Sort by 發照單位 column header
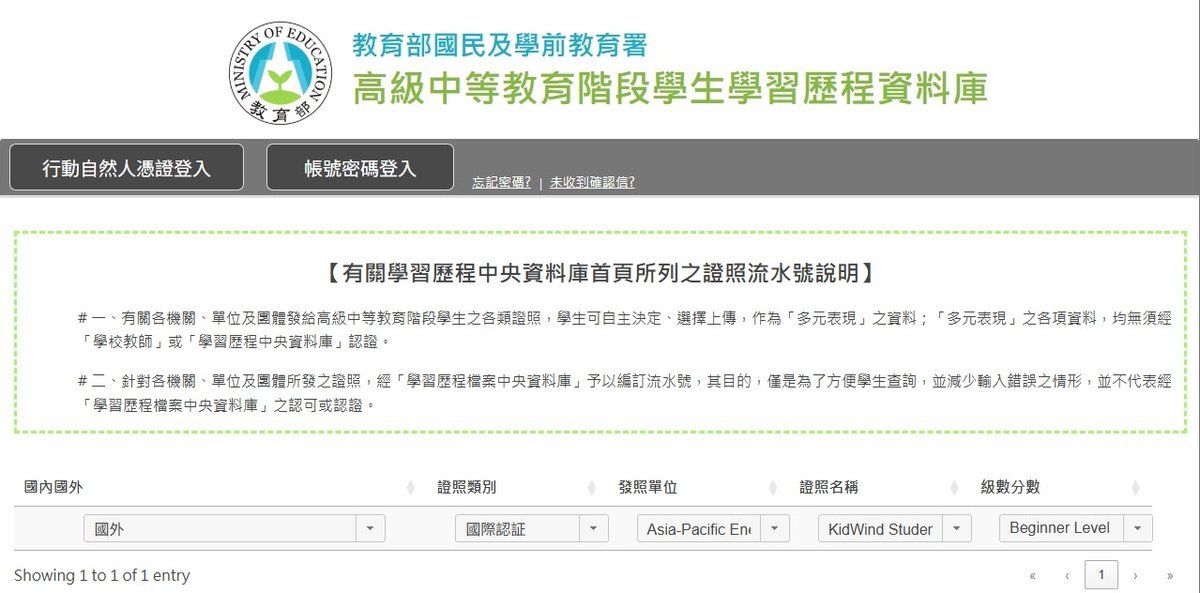Viewport: 1200px width, 593px height. [x=648, y=487]
